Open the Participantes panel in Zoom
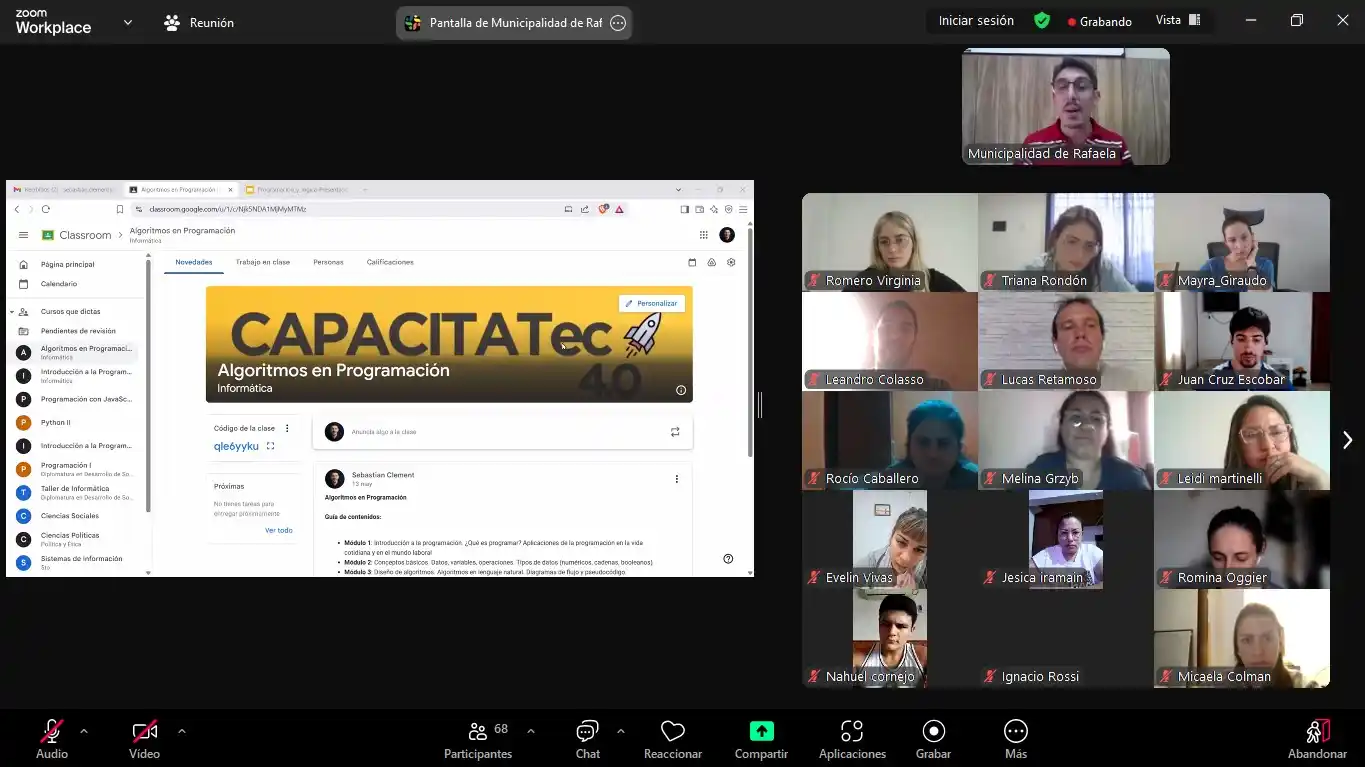 pos(478,738)
